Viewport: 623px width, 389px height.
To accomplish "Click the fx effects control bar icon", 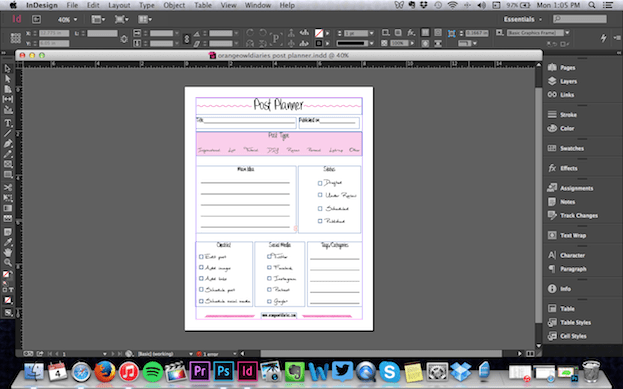I will pos(411,33).
